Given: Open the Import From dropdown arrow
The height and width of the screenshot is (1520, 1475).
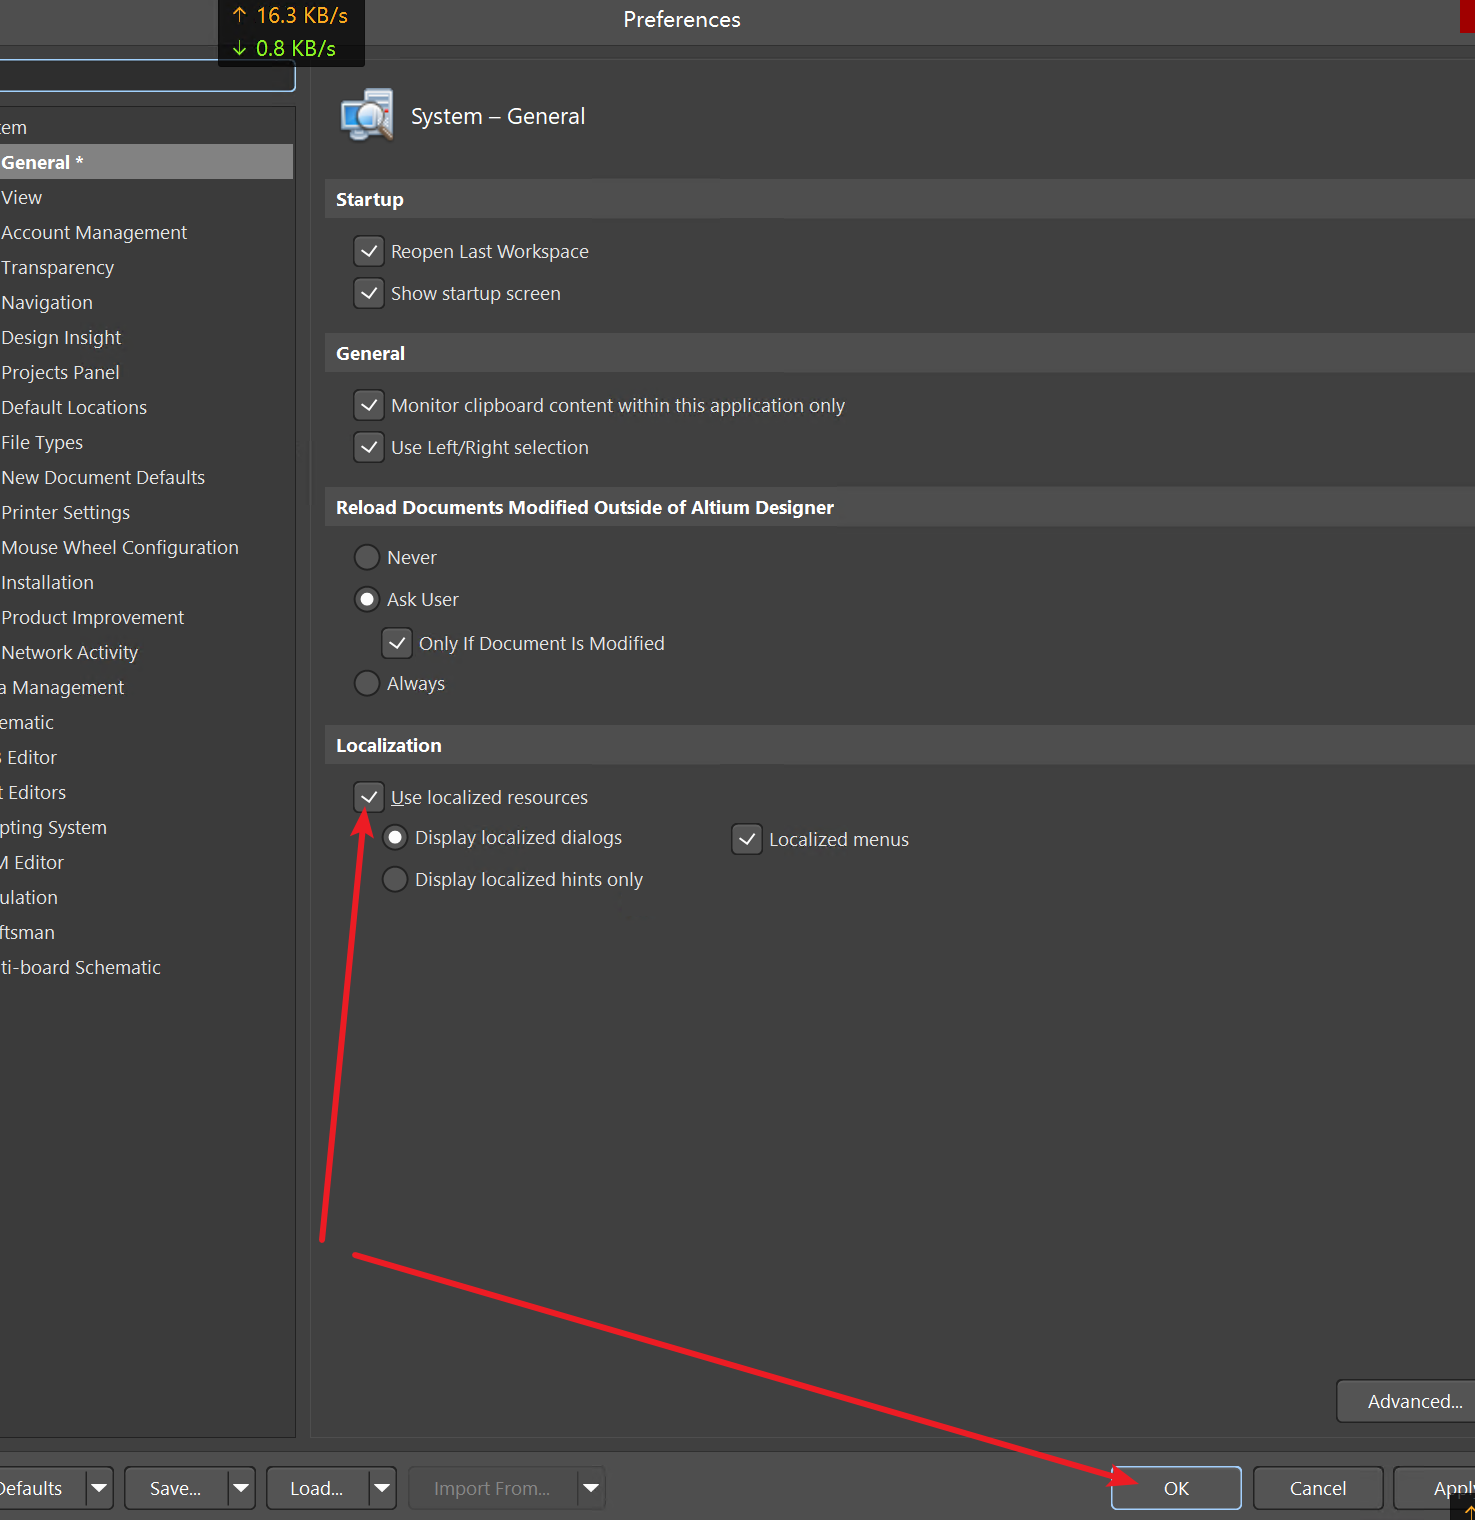Looking at the screenshot, I should [591, 1488].
